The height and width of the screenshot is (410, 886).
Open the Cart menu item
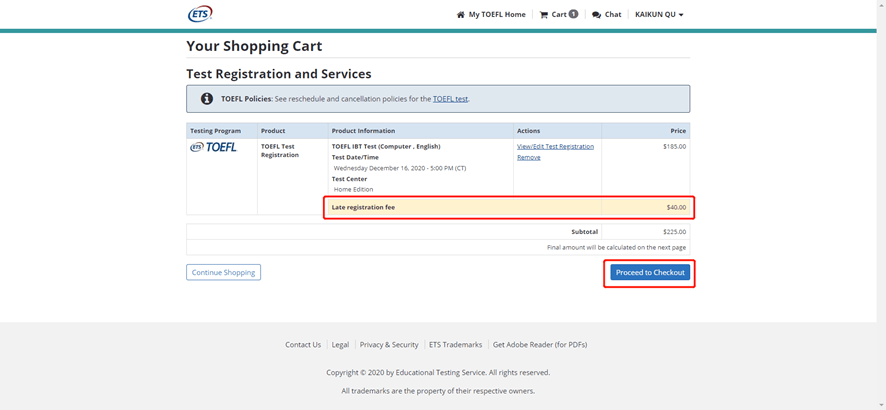click(559, 15)
